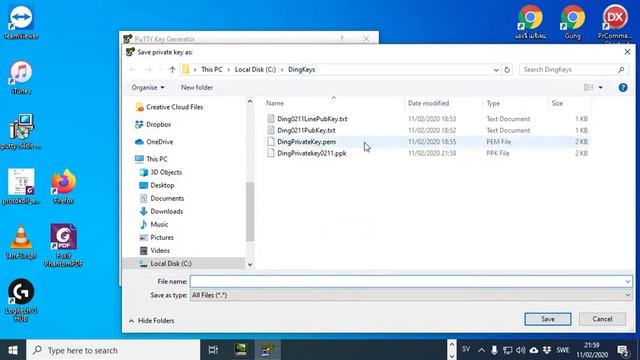Open Task View on taskbar
The image size is (640, 360).
[x=213, y=350]
